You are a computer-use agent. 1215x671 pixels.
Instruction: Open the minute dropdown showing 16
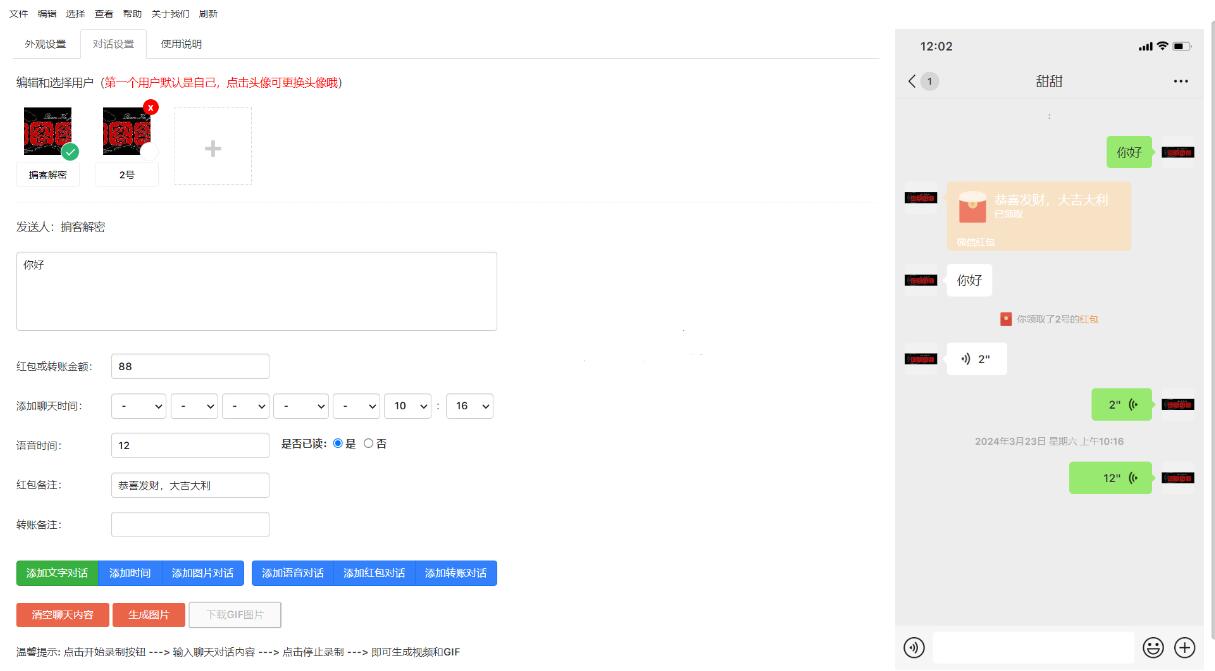470,406
